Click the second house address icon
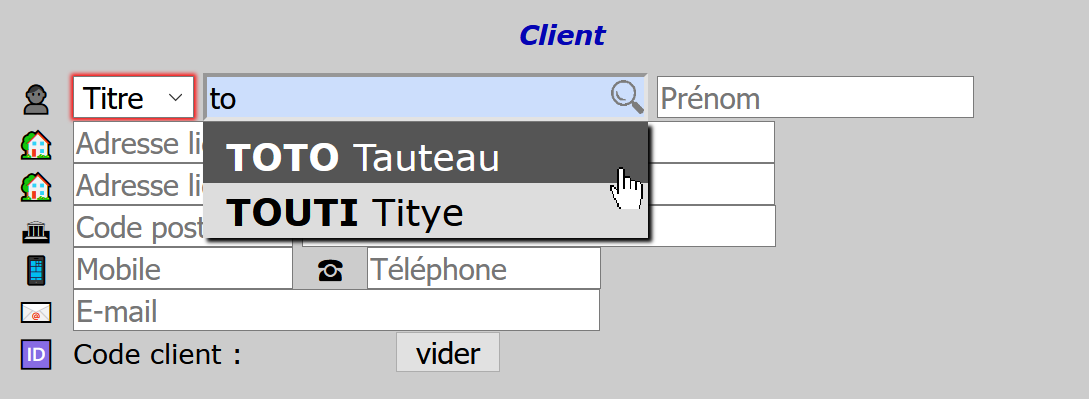1089x399 pixels. tap(36, 187)
